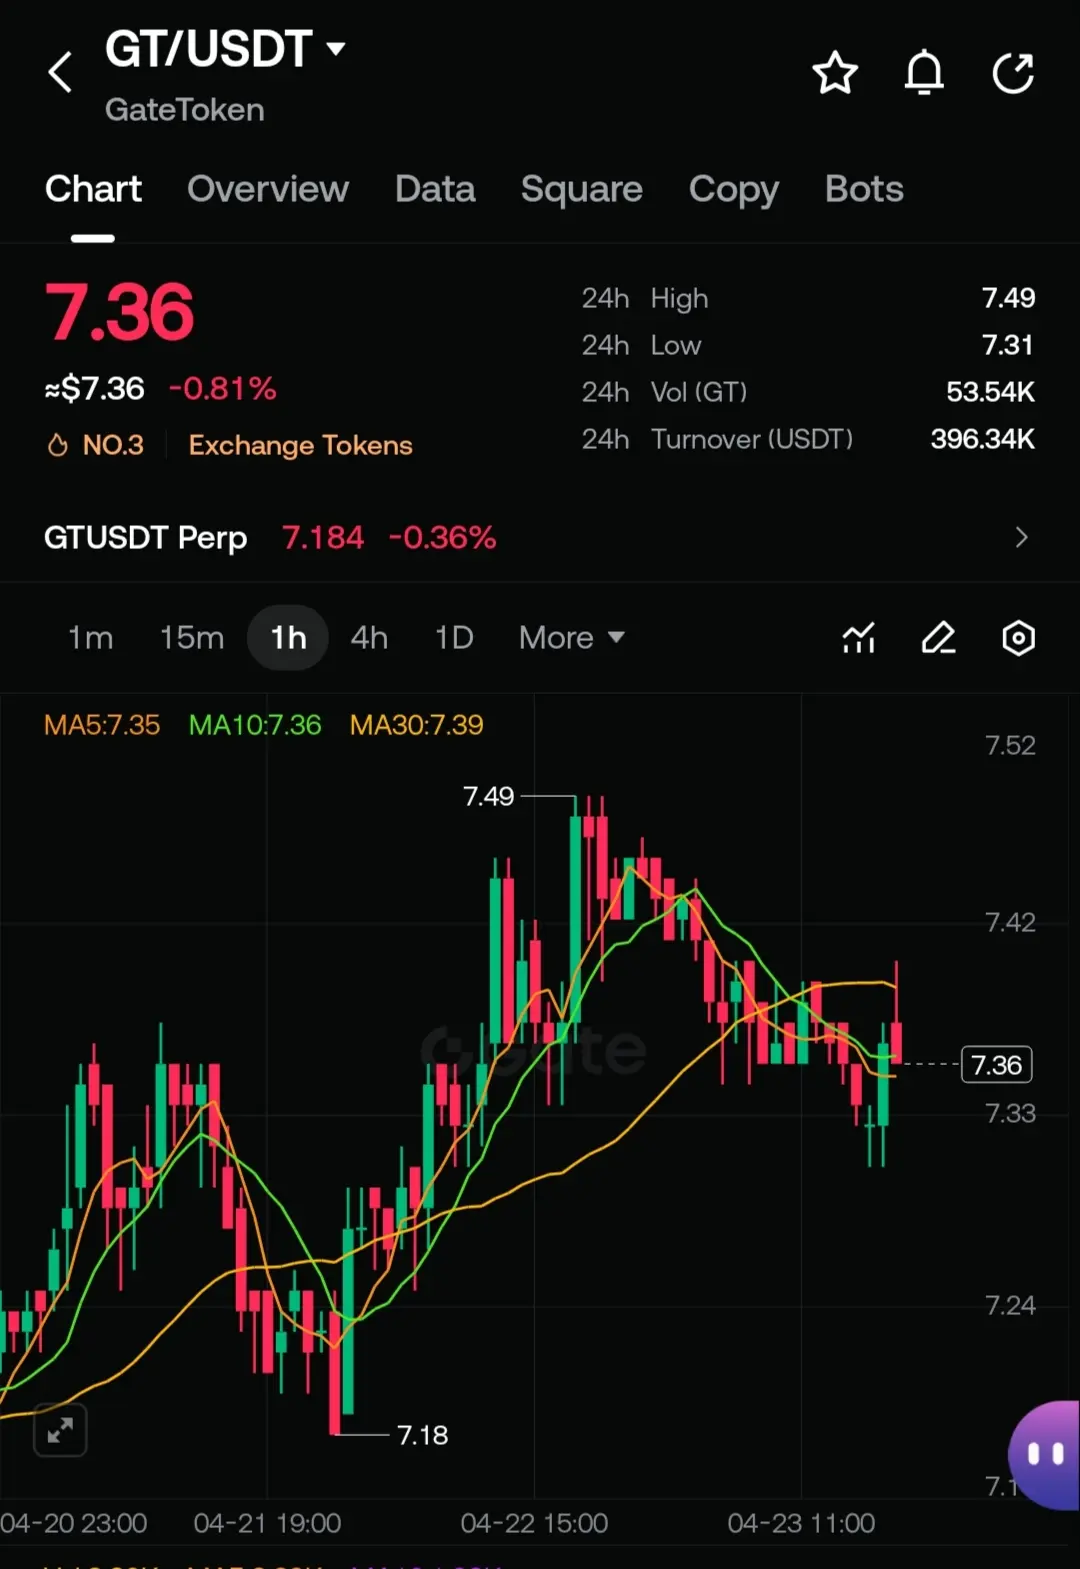Open the purple assistant bubble
The height and width of the screenshot is (1569, 1080).
tap(1044, 1455)
